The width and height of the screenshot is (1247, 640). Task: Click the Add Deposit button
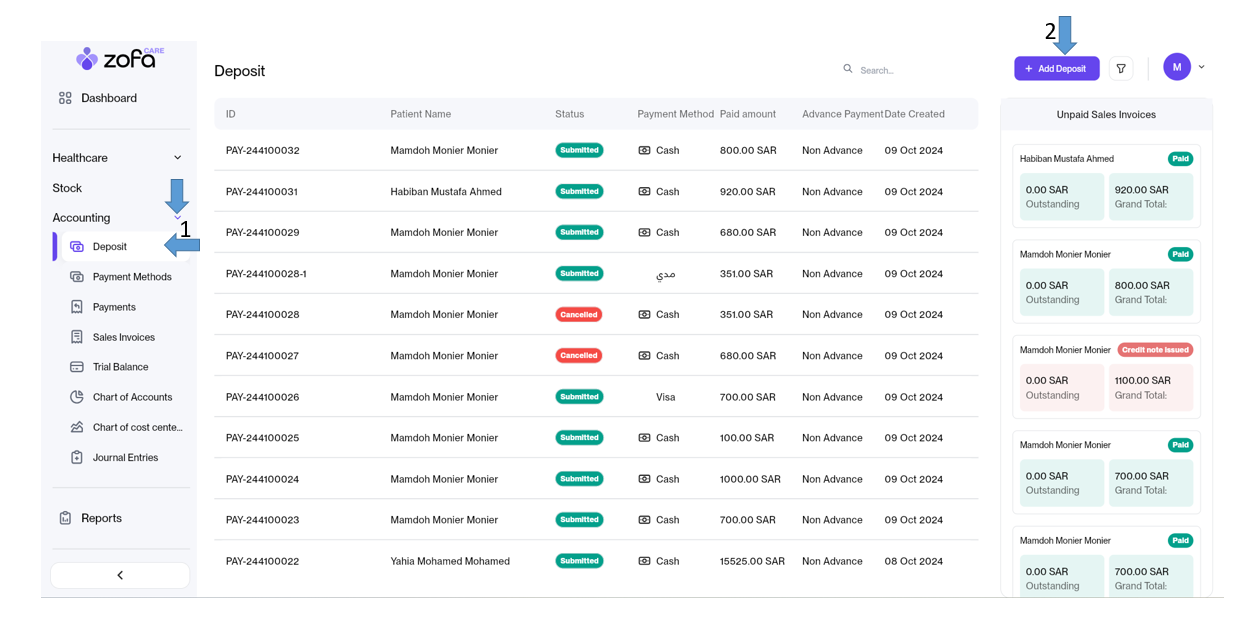(1056, 69)
